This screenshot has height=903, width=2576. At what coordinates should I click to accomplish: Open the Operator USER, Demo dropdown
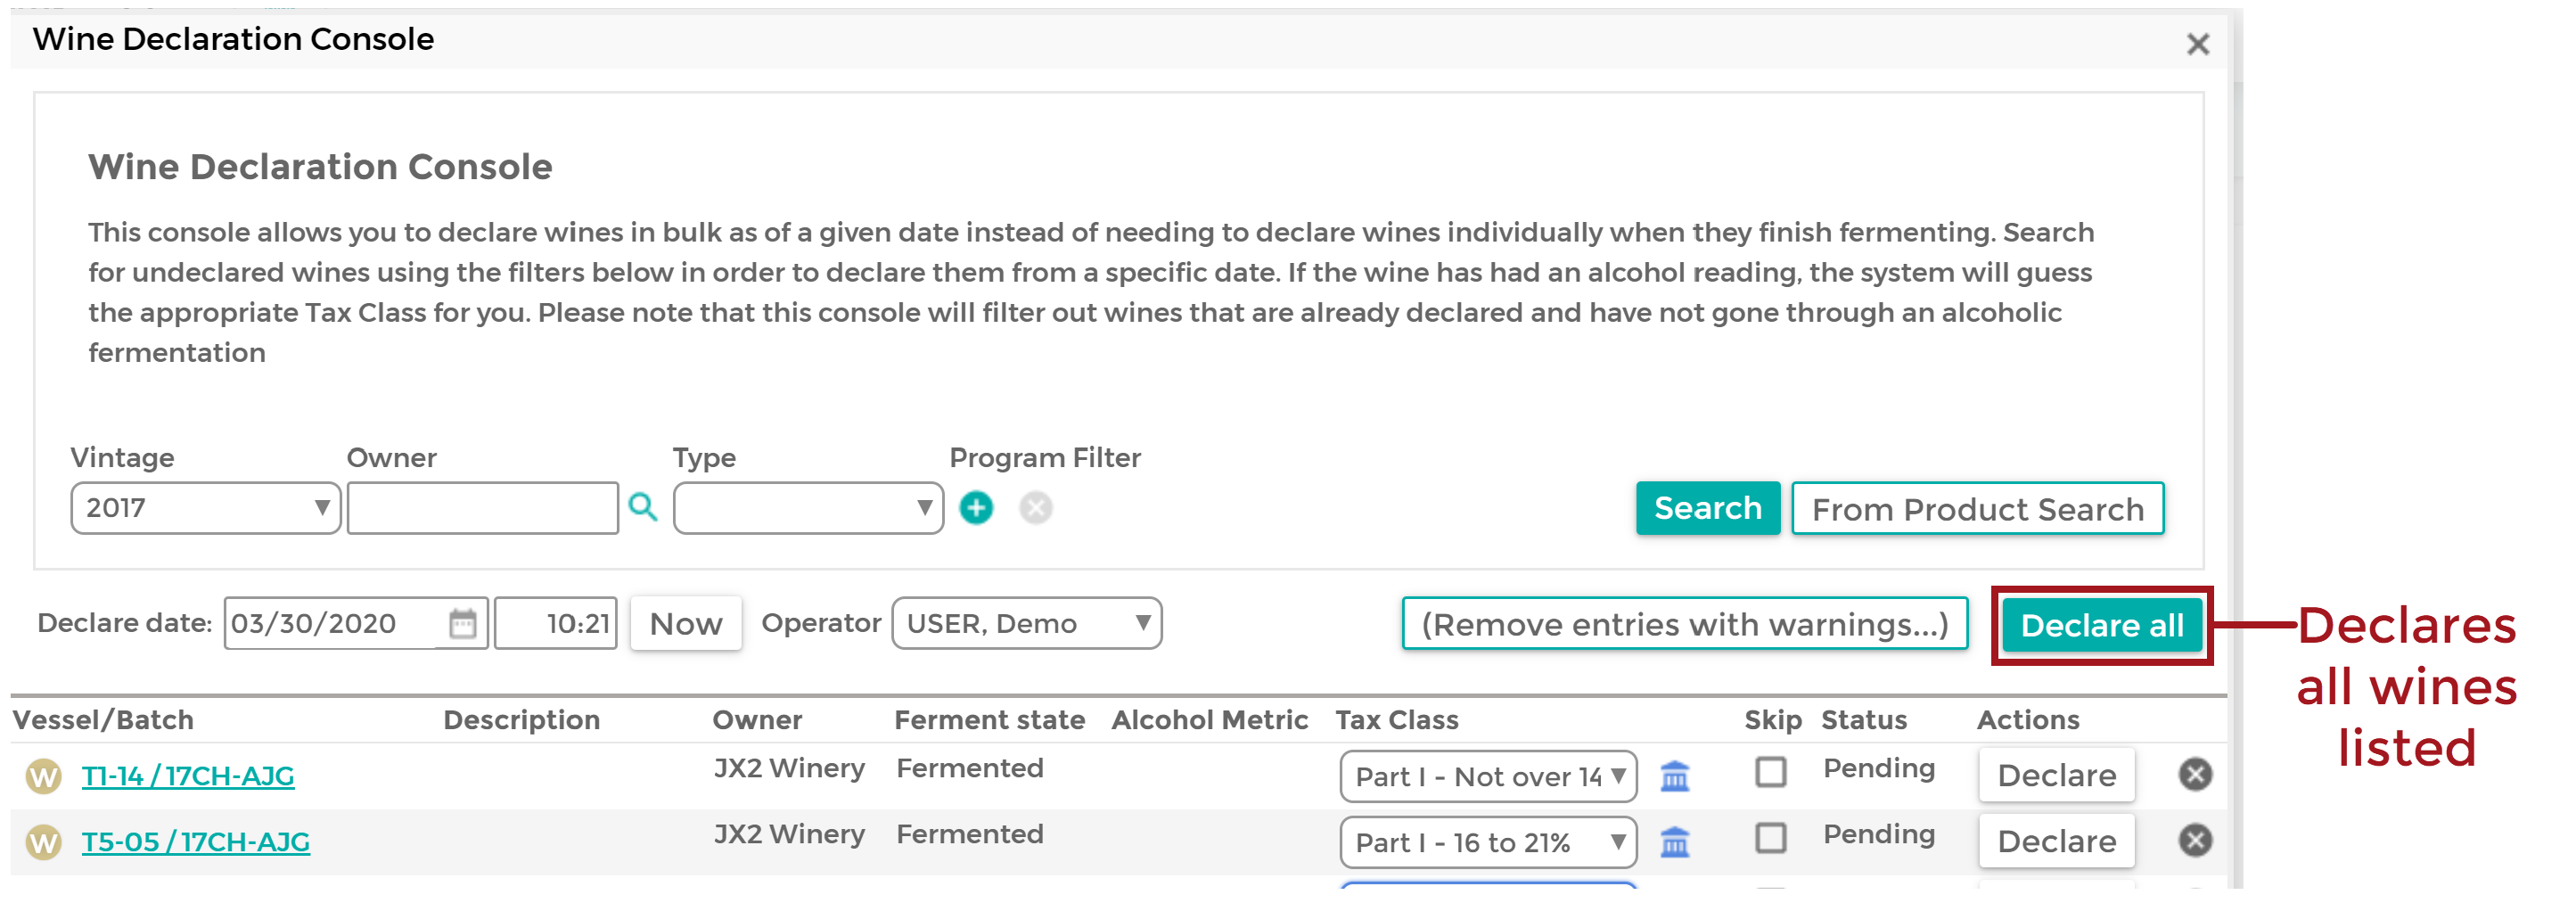1027,623
